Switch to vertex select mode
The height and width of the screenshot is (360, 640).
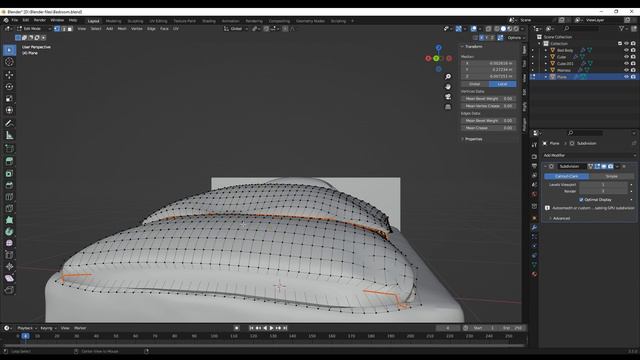coord(57,29)
